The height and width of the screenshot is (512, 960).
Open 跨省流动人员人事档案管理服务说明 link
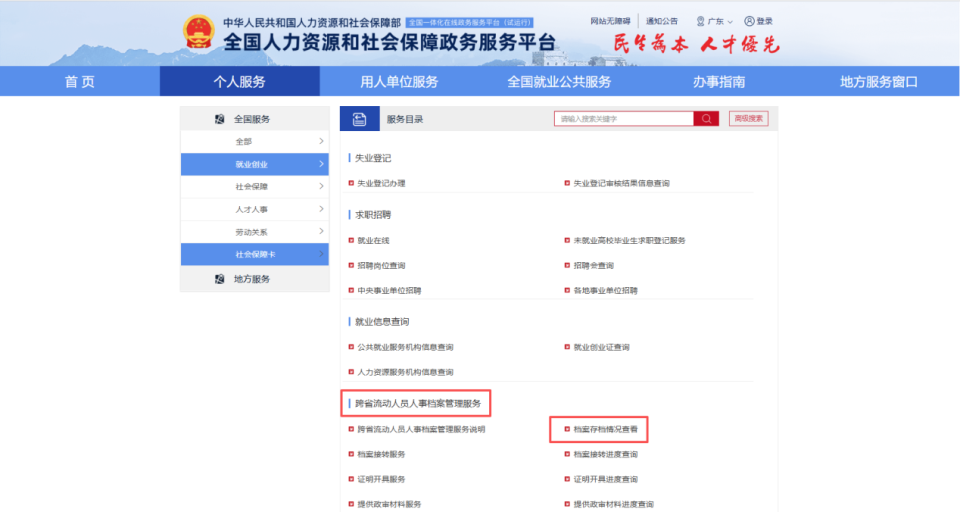421,429
